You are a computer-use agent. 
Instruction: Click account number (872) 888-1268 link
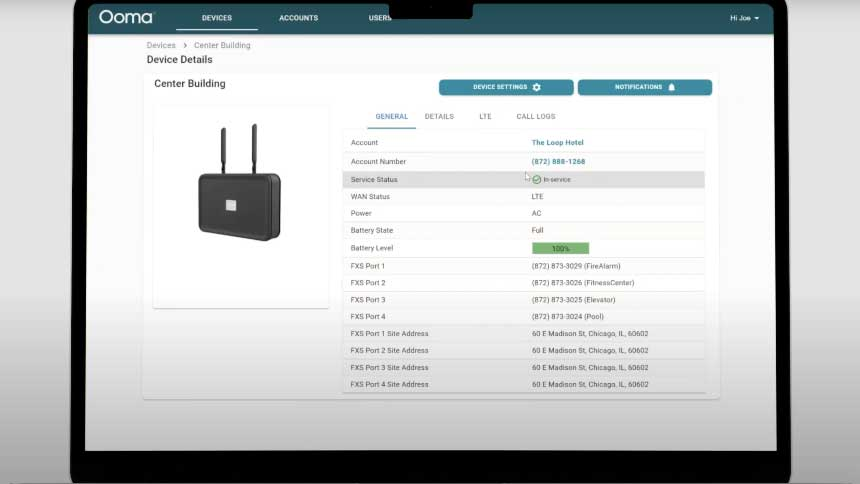[558, 162]
